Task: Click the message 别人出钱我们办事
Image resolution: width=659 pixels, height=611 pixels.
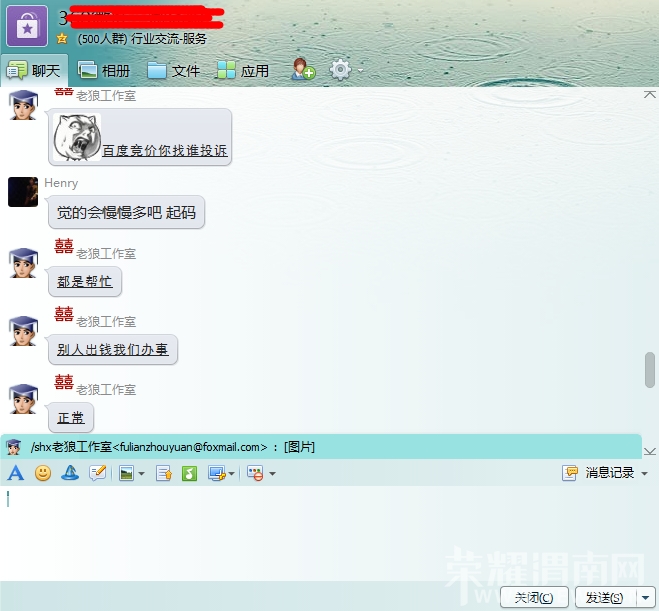Action: (113, 350)
